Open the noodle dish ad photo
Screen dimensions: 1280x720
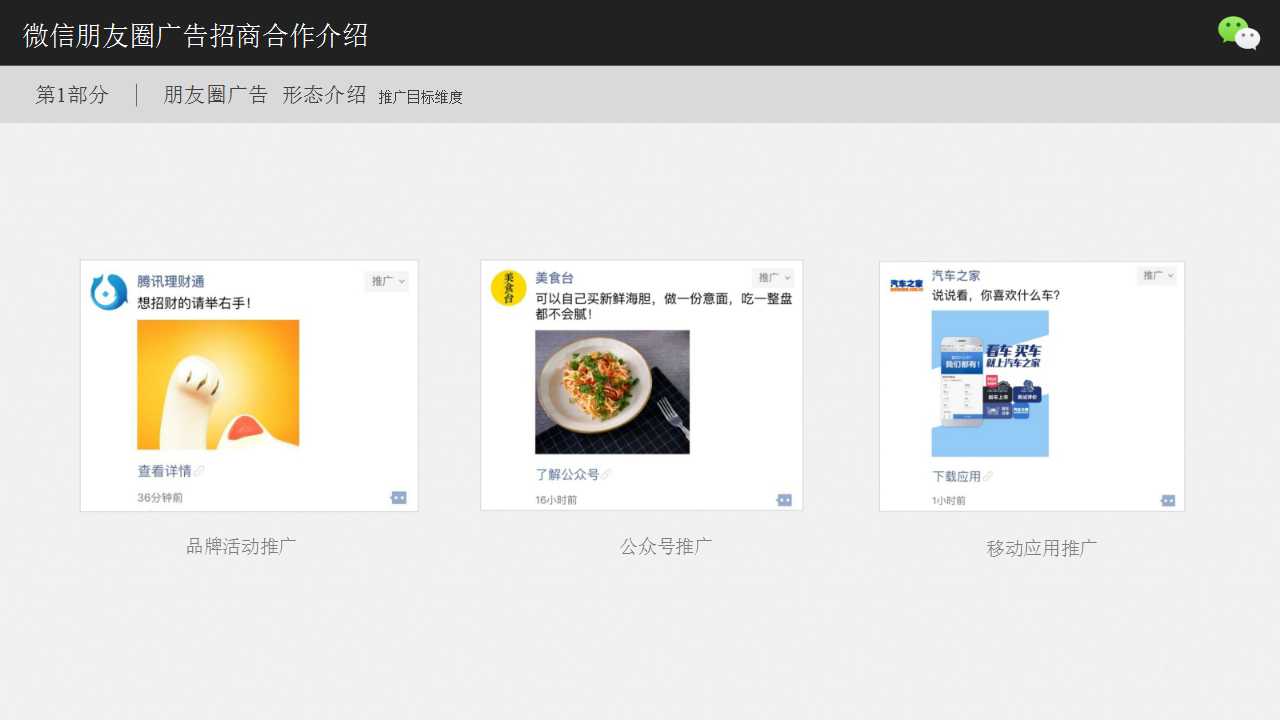coord(612,392)
